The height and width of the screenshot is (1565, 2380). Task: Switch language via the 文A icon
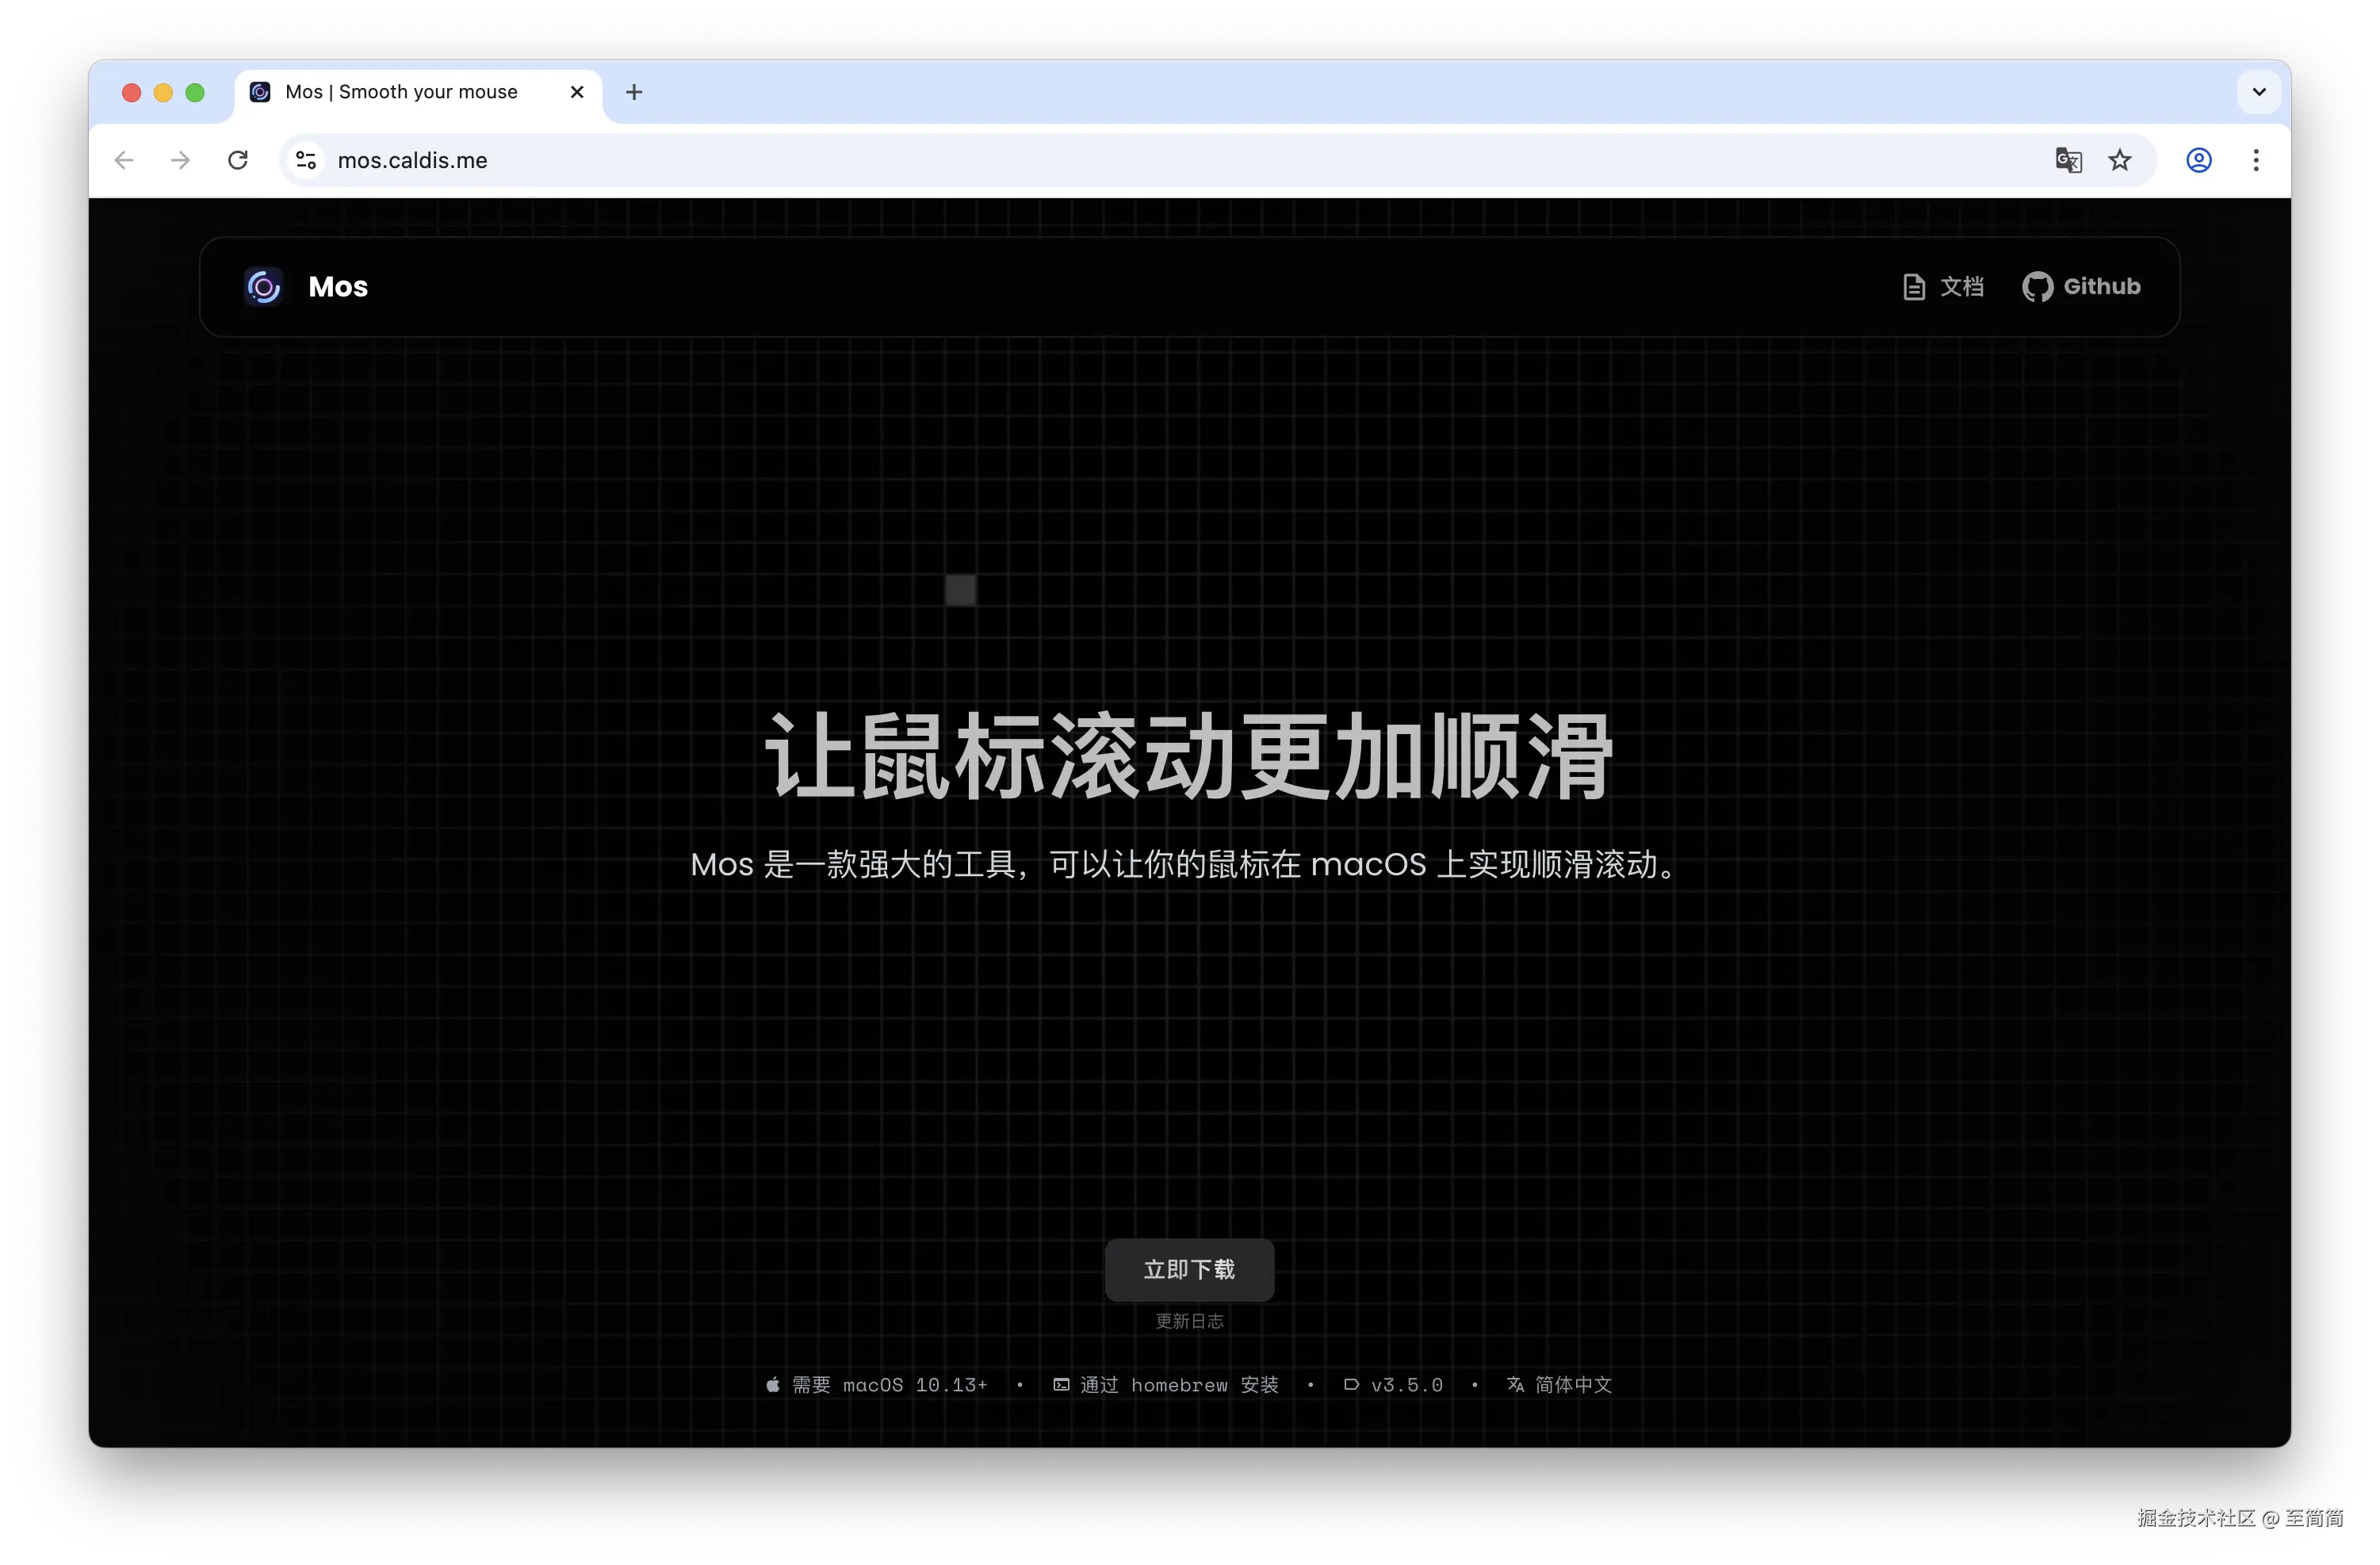click(1516, 1385)
